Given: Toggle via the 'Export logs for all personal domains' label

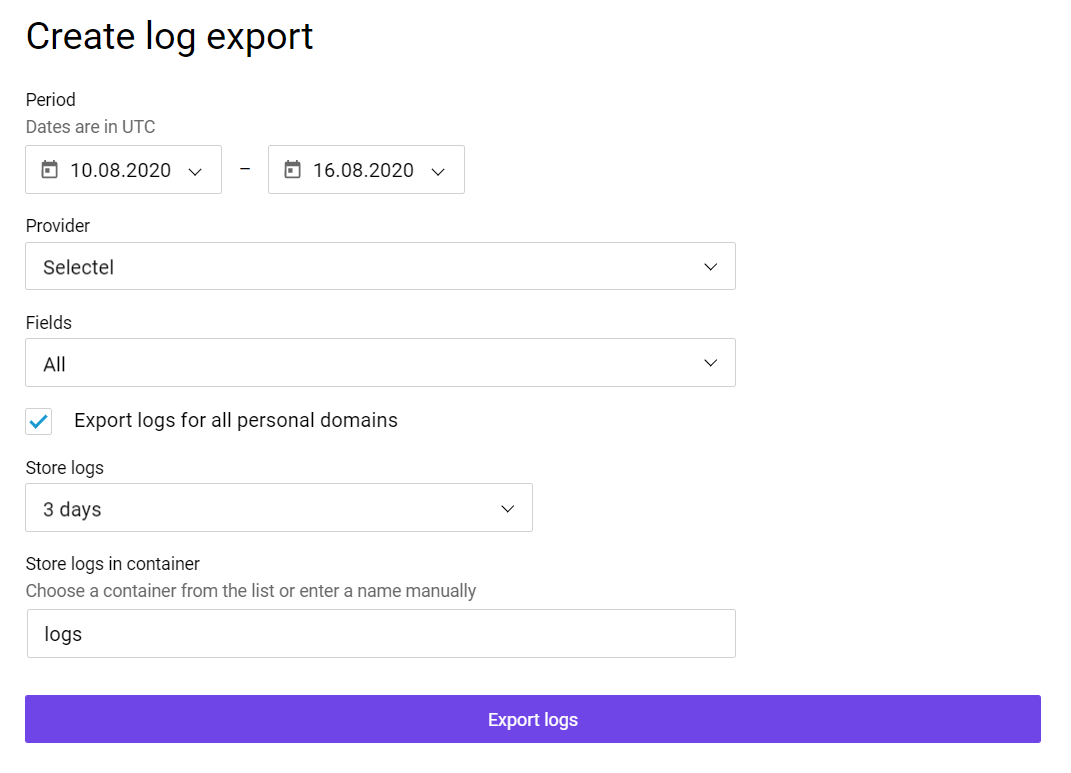Looking at the screenshot, I should pyautogui.click(x=236, y=420).
